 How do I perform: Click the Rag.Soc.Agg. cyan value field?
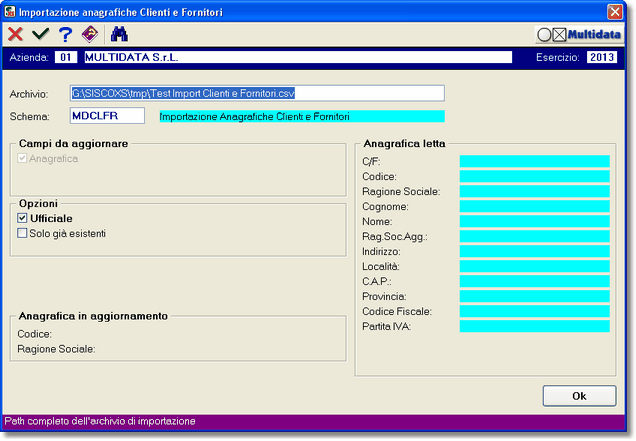pos(534,236)
